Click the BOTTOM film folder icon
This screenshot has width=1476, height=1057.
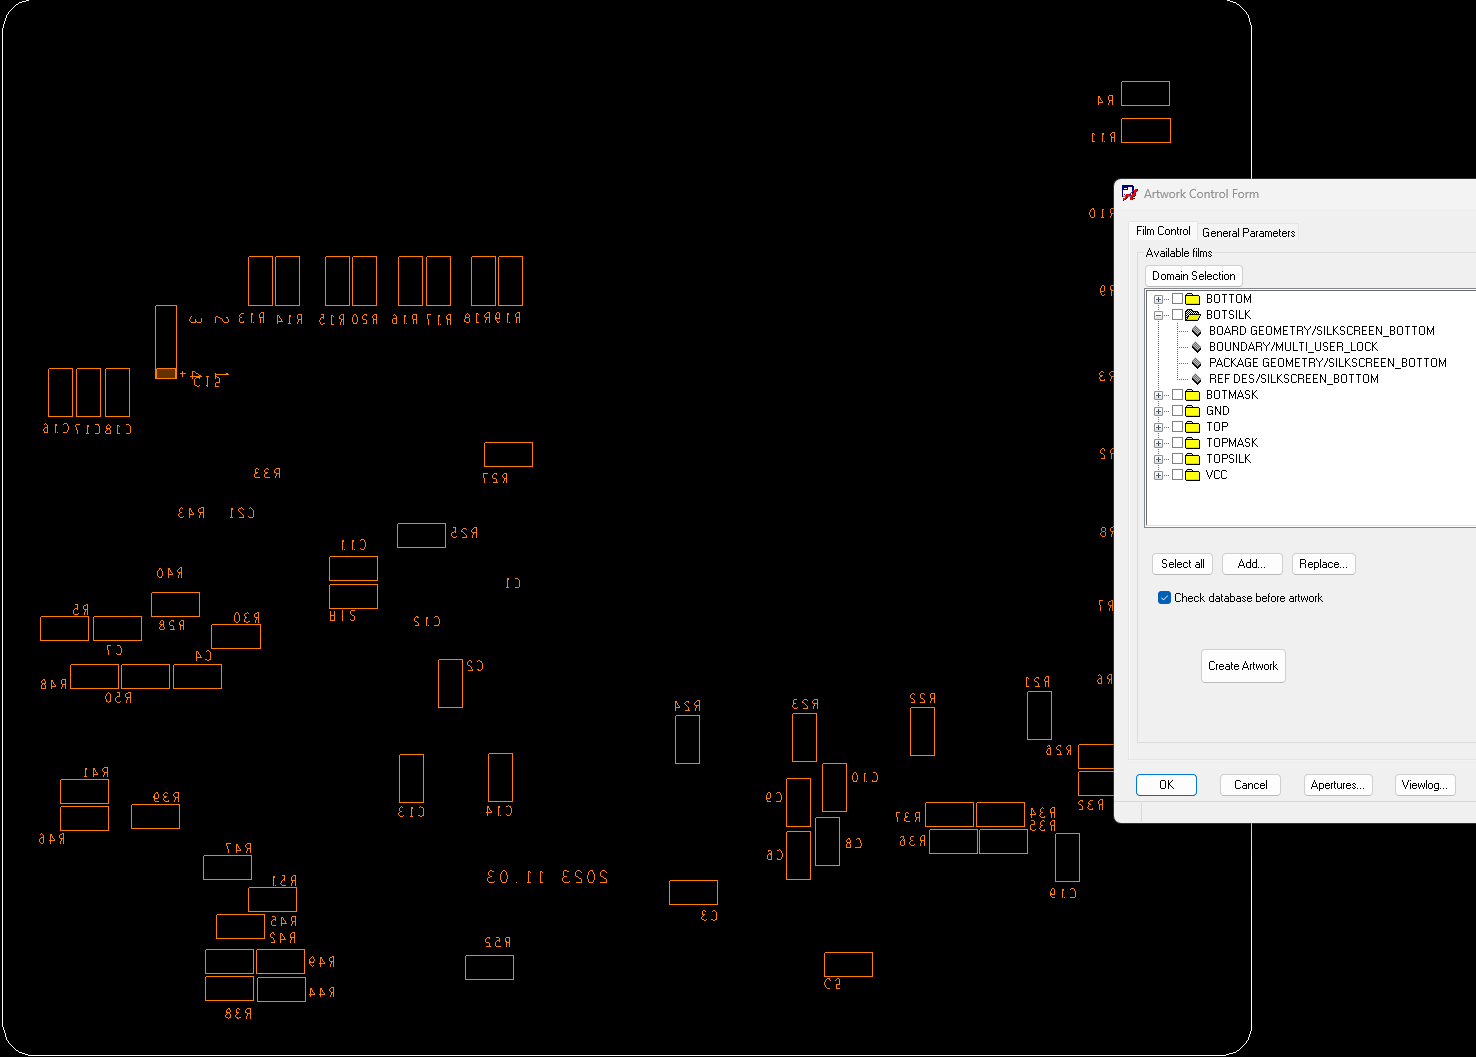coord(1192,299)
